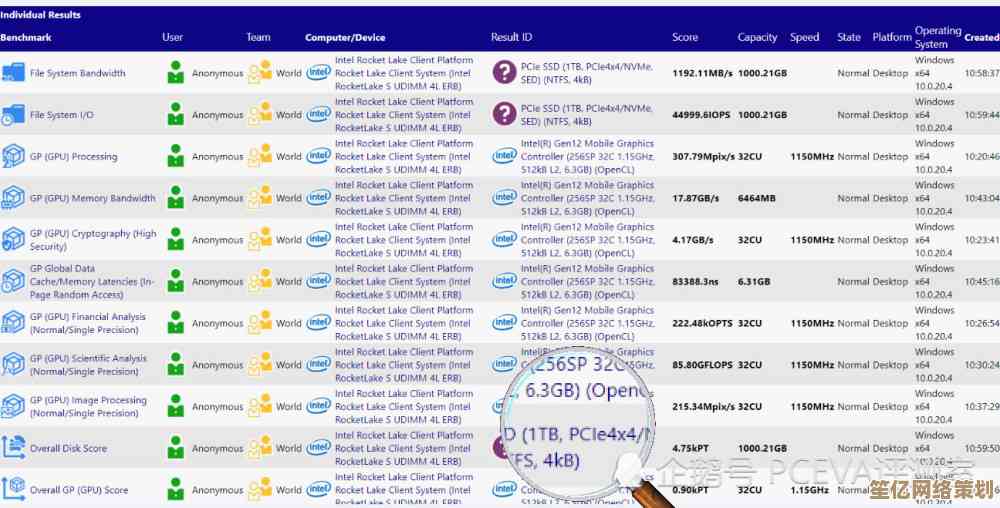Screen dimensions: 1000x508
Task: Click the green Anonymous user icon in first row
Action: pyautogui.click(x=176, y=73)
